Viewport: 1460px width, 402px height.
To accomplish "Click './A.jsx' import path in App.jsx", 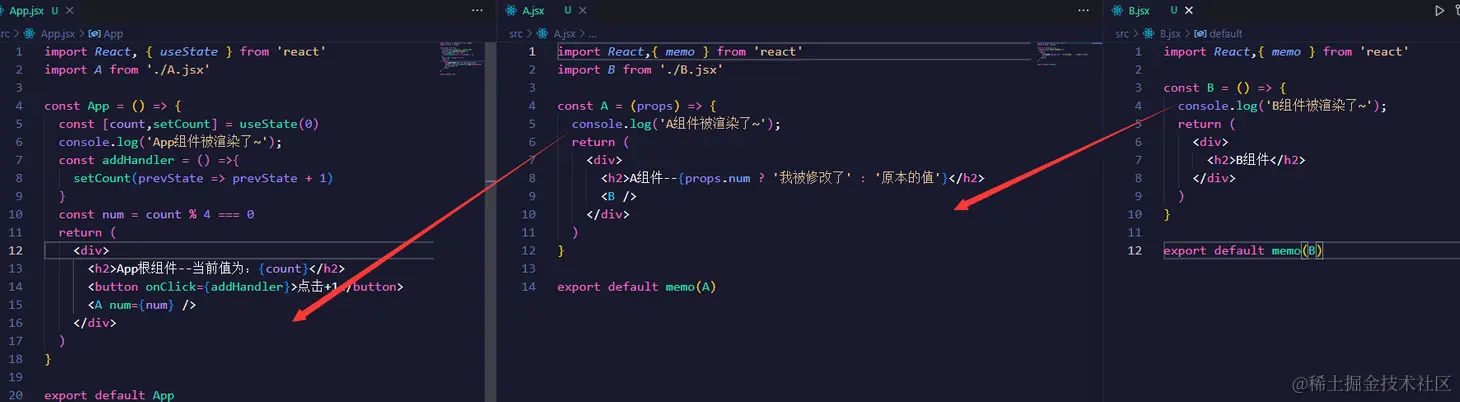I will click(178, 69).
